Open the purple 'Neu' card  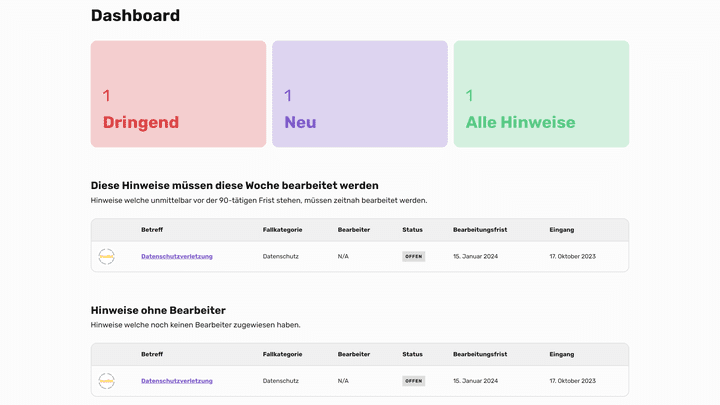click(x=359, y=94)
